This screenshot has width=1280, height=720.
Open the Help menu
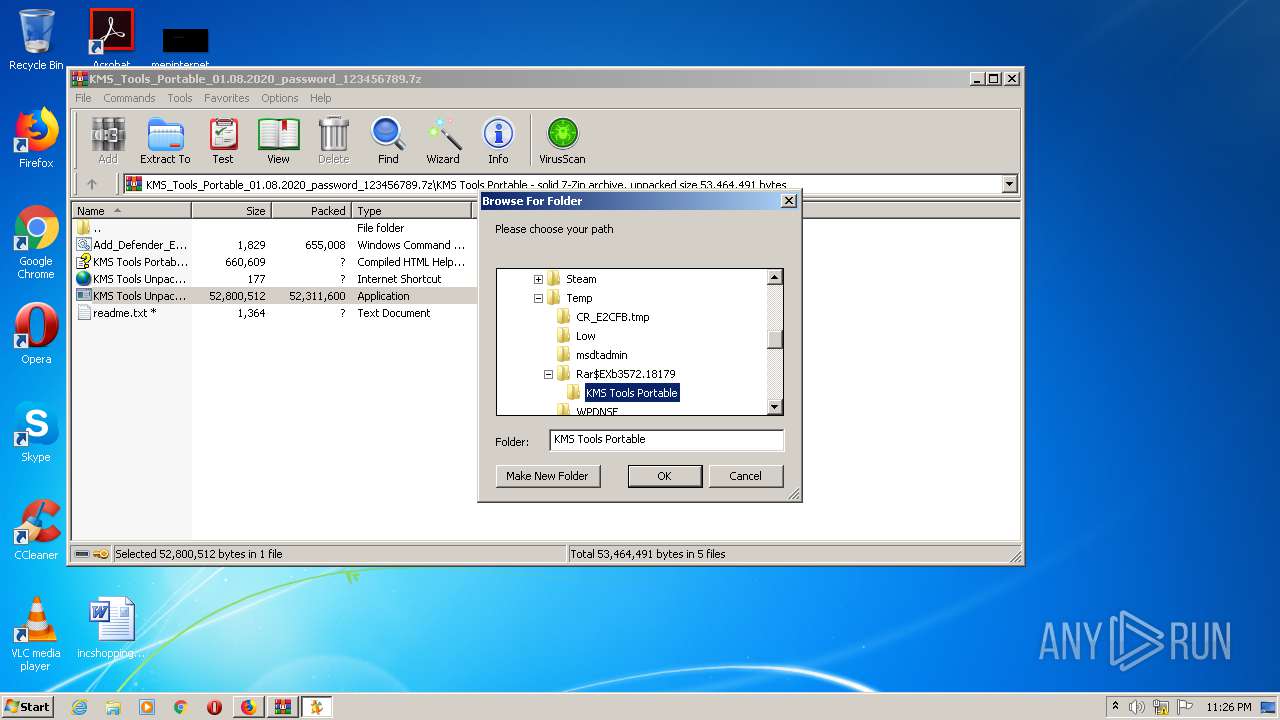point(320,98)
